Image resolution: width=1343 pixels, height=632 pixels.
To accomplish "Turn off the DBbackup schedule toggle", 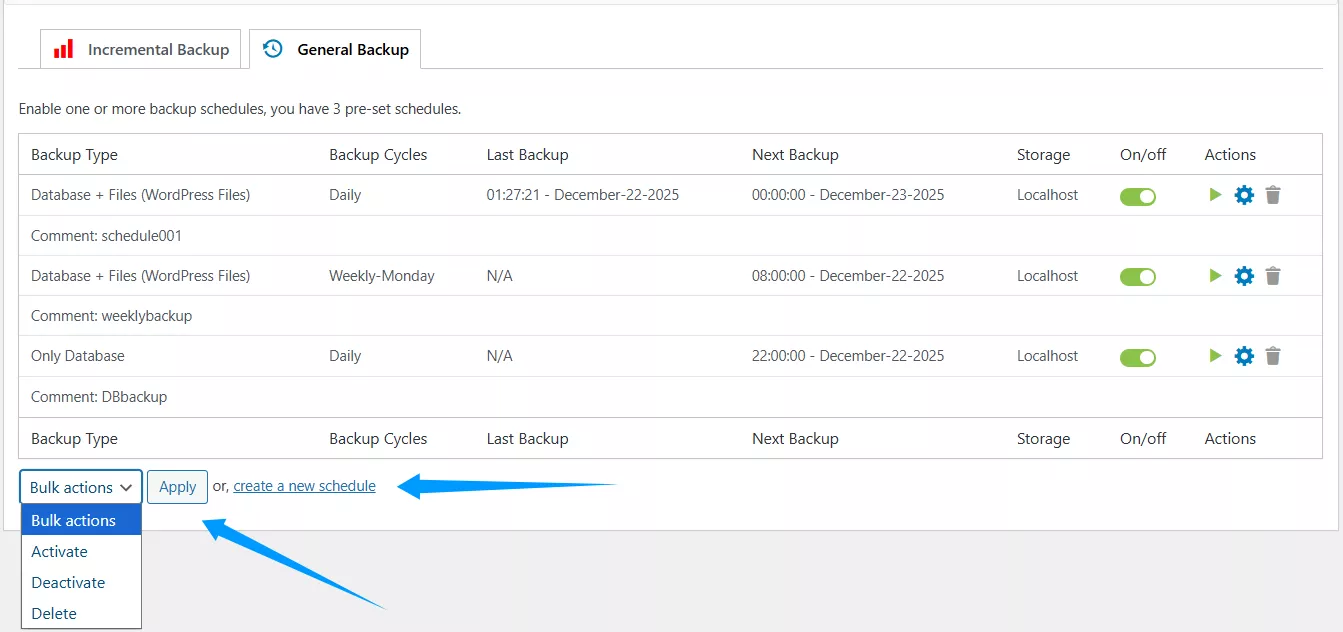I will coord(1137,355).
